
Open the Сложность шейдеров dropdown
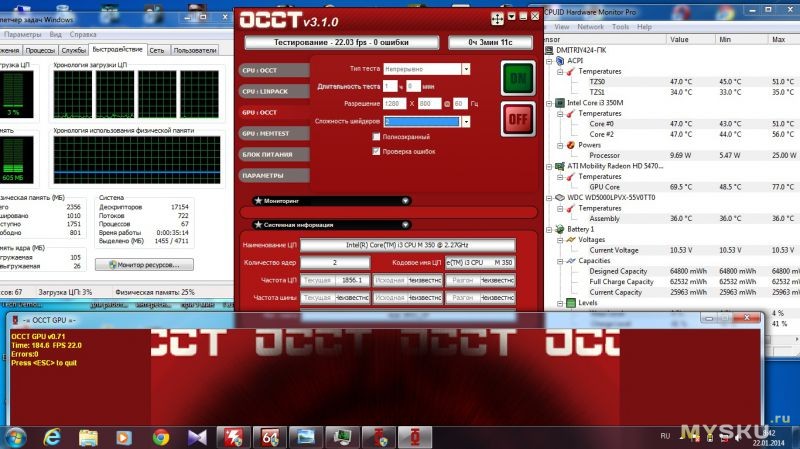tap(466, 121)
